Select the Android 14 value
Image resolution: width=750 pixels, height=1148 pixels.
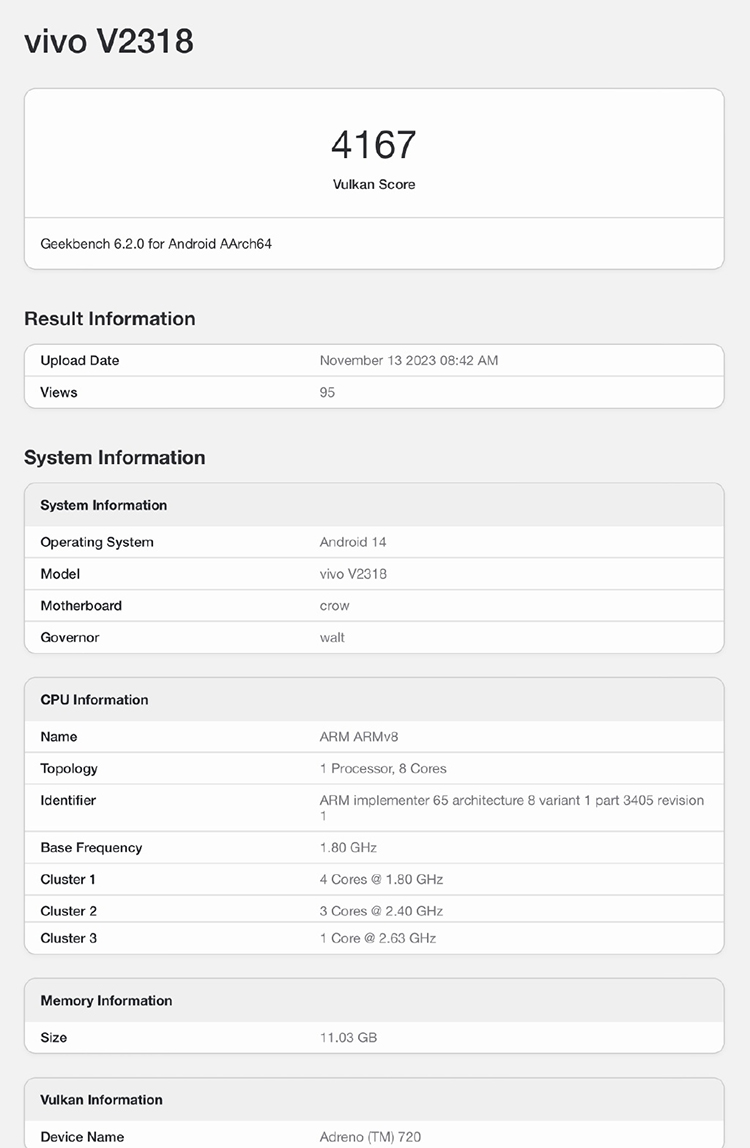tap(352, 542)
